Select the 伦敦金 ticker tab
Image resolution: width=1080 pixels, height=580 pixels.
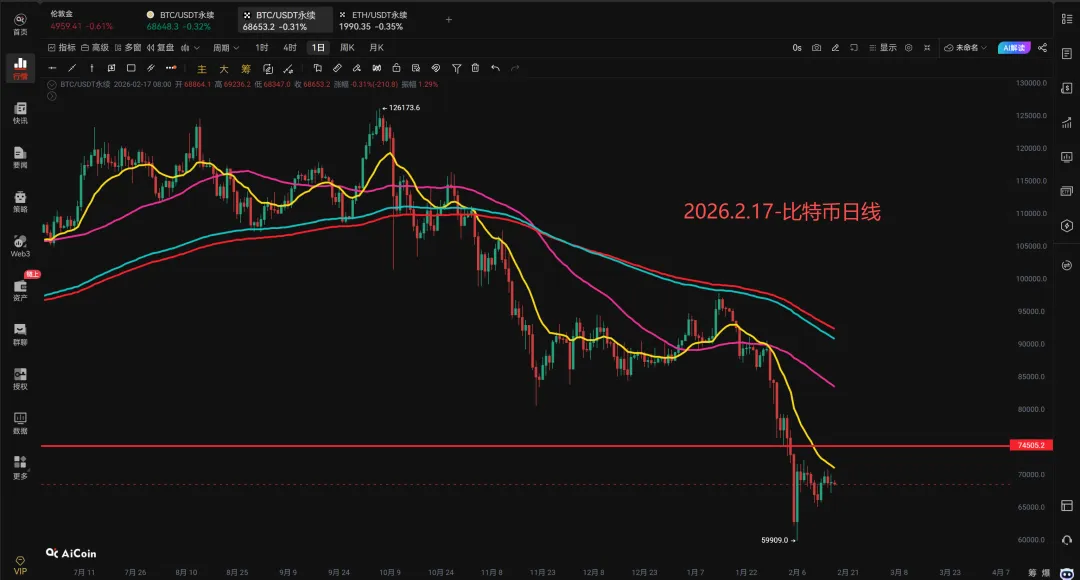[81, 20]
